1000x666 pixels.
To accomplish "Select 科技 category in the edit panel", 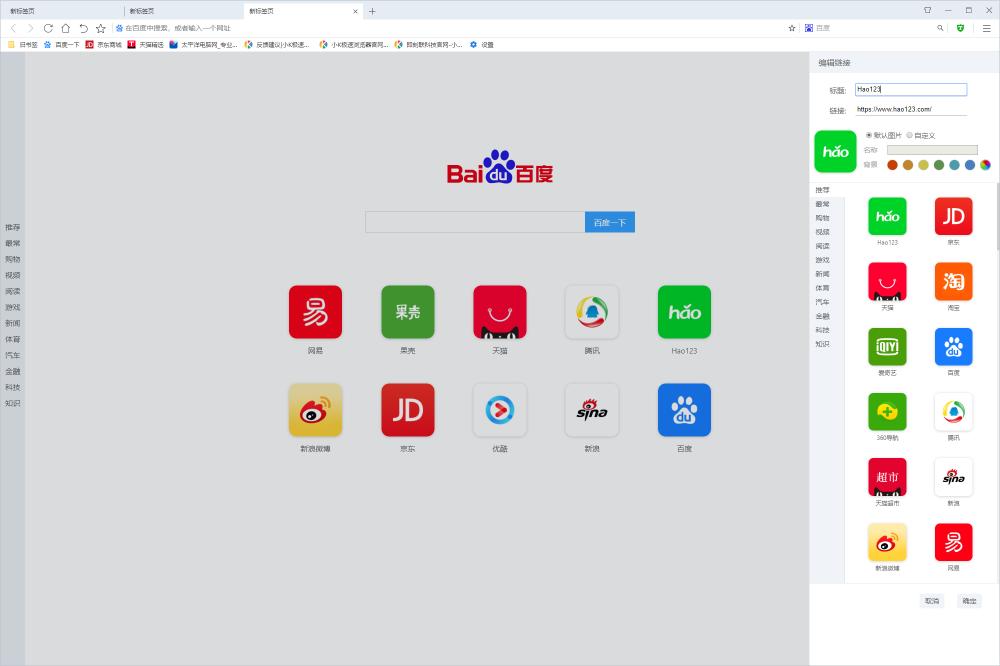I will tap(823, 330).
